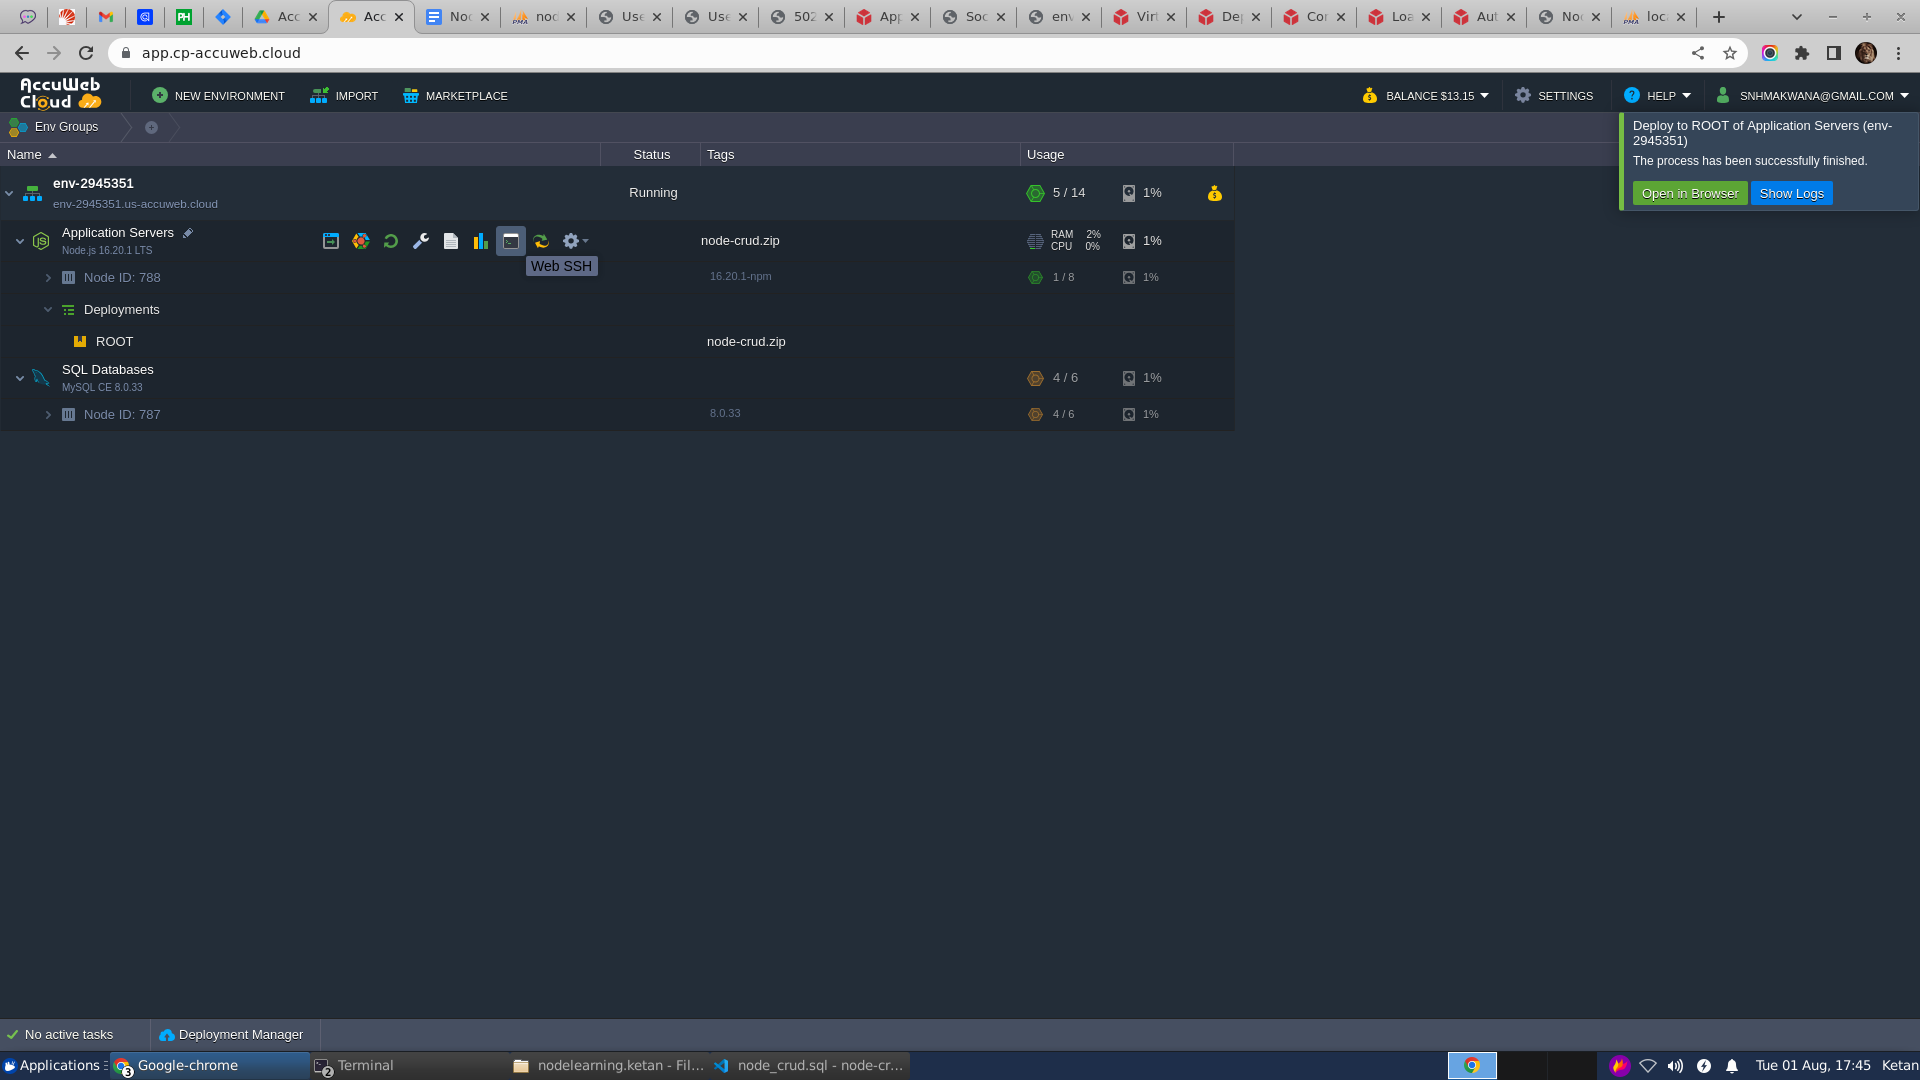1920x1080 pixels.
Task: Open Web SSH for Application Servers
Action: click(x=511, y=241)
